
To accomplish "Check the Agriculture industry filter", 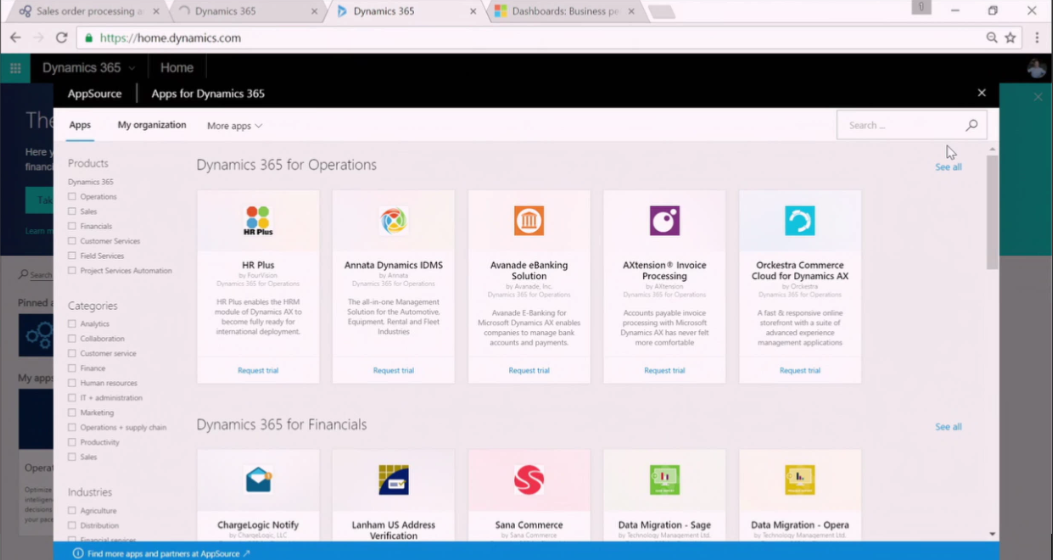I will coord(72,510).
